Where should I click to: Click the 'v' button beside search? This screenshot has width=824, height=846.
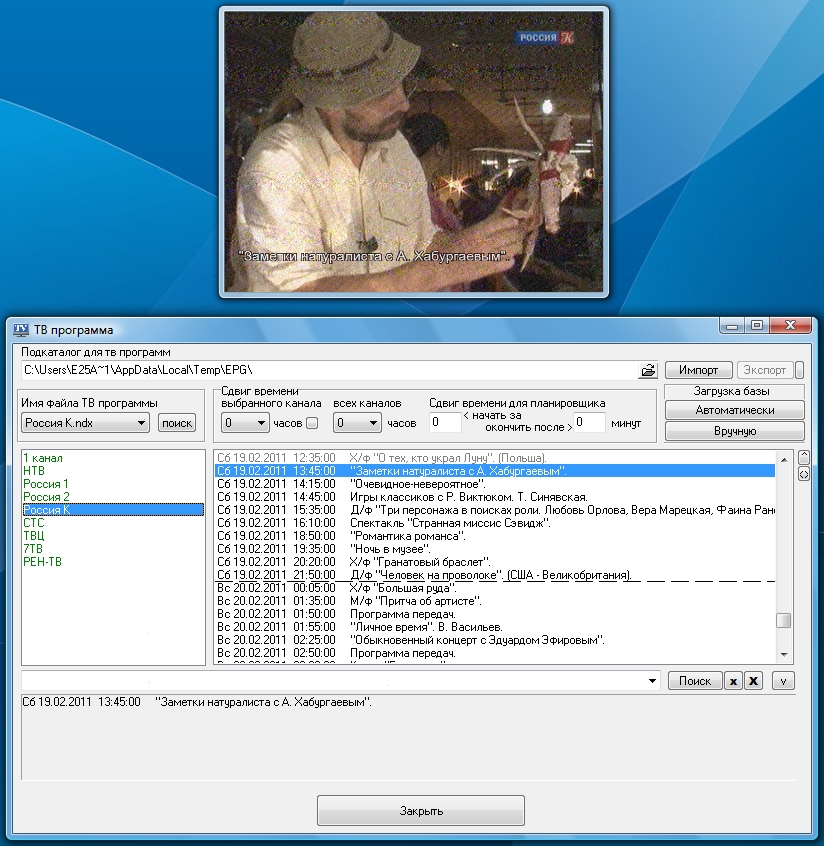(783, 681)
